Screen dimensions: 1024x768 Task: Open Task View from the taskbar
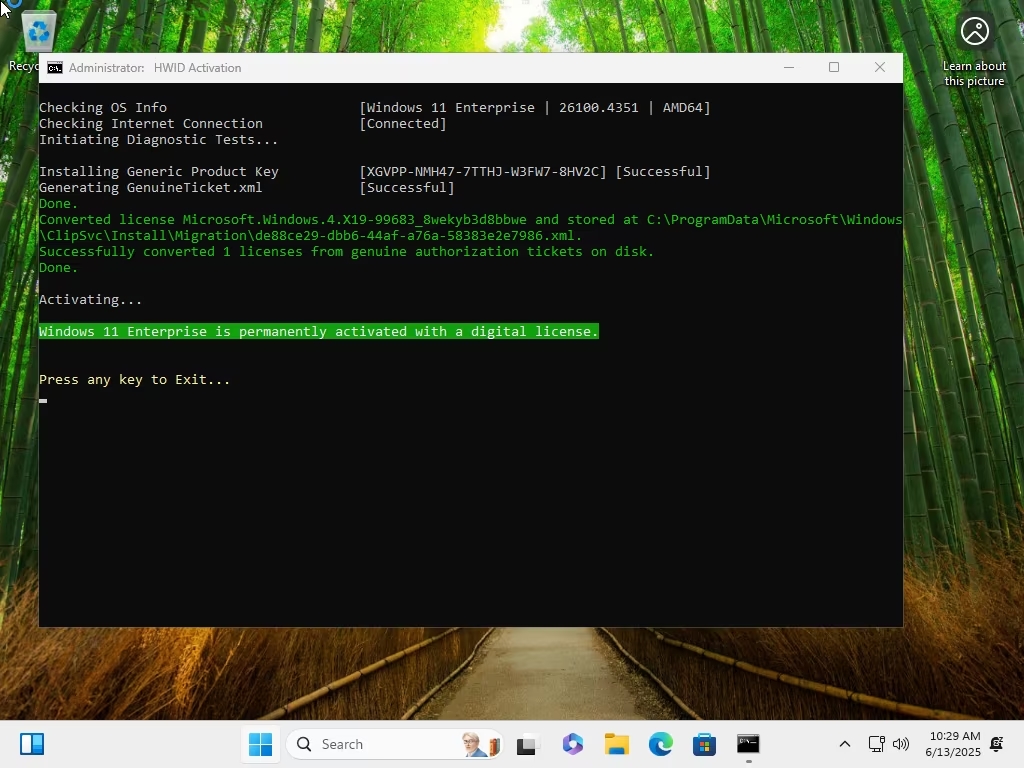[528, 744]
